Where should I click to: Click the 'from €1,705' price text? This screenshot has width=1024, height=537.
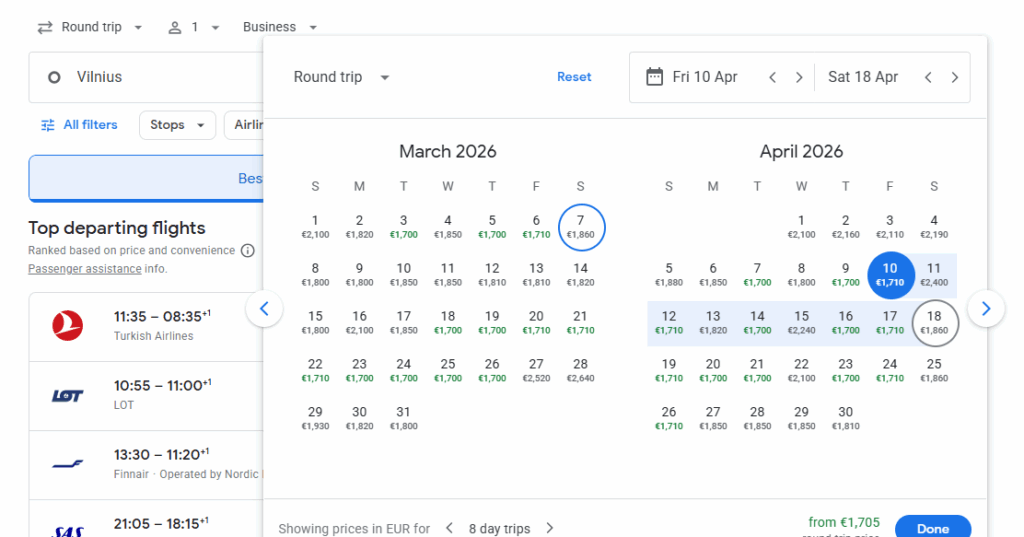(x=844, y=522)
